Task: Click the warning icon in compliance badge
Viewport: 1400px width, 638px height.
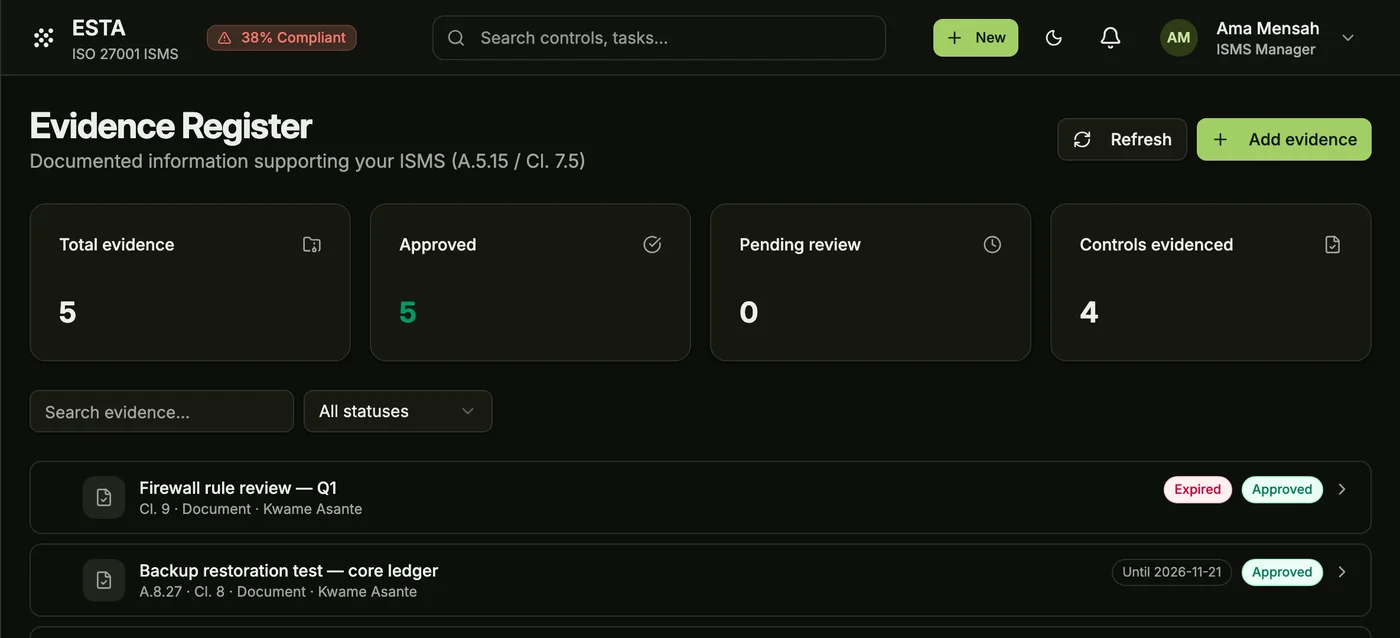Action: pos(224,38)
